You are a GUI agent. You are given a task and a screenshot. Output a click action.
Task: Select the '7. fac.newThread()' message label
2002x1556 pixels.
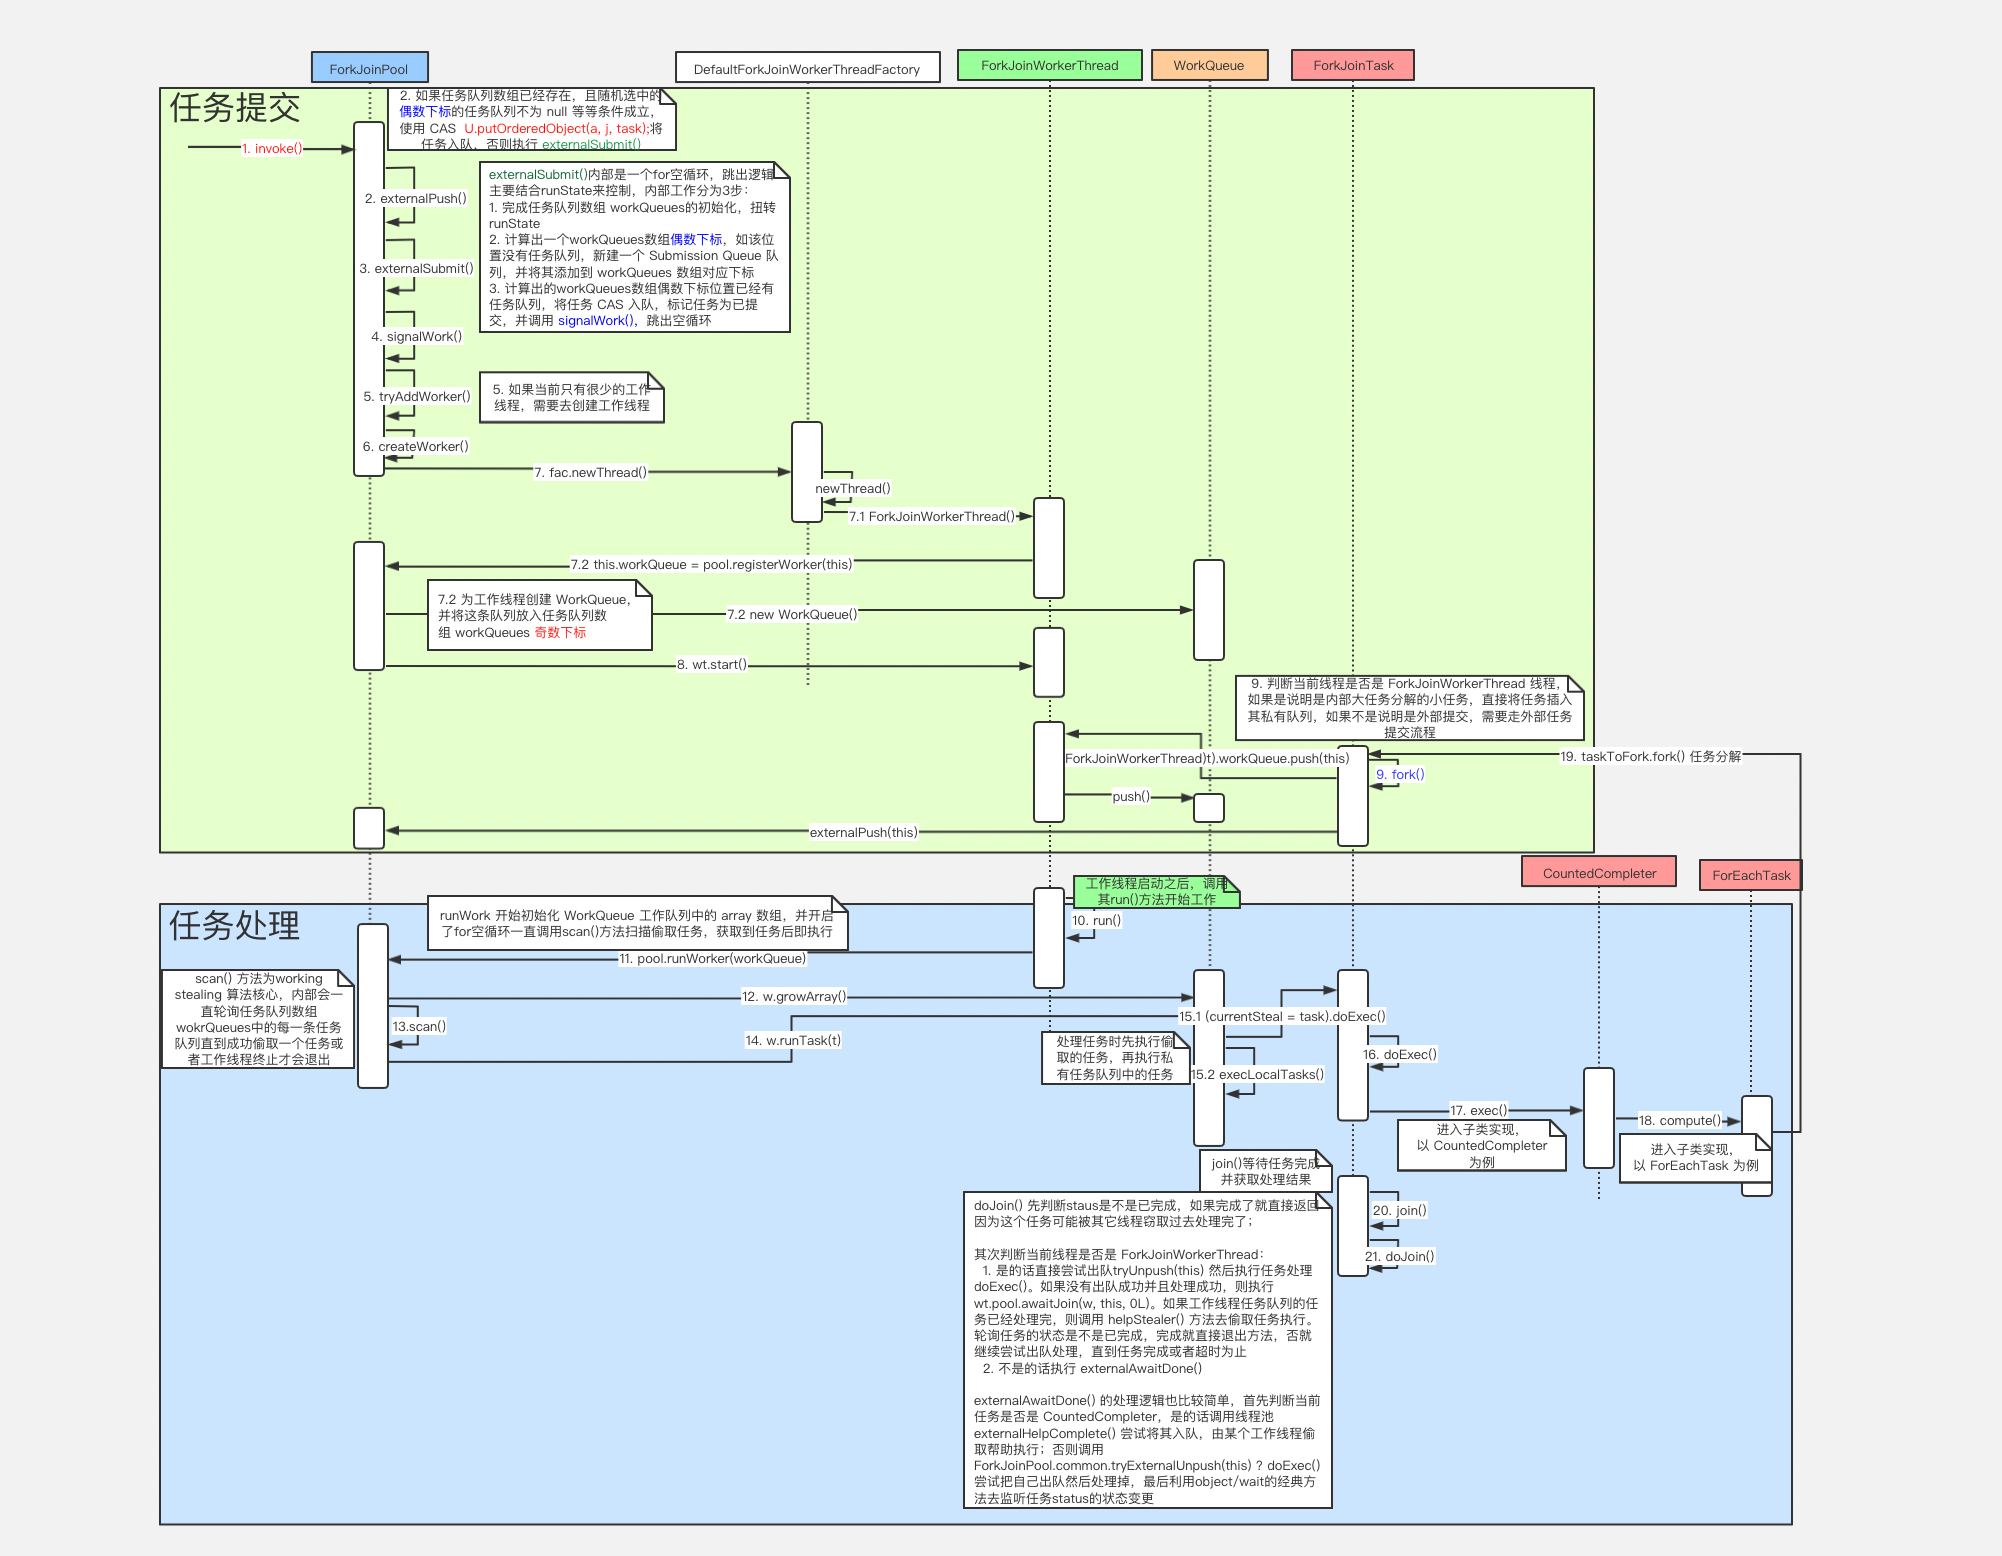click(x=590, y=472)
